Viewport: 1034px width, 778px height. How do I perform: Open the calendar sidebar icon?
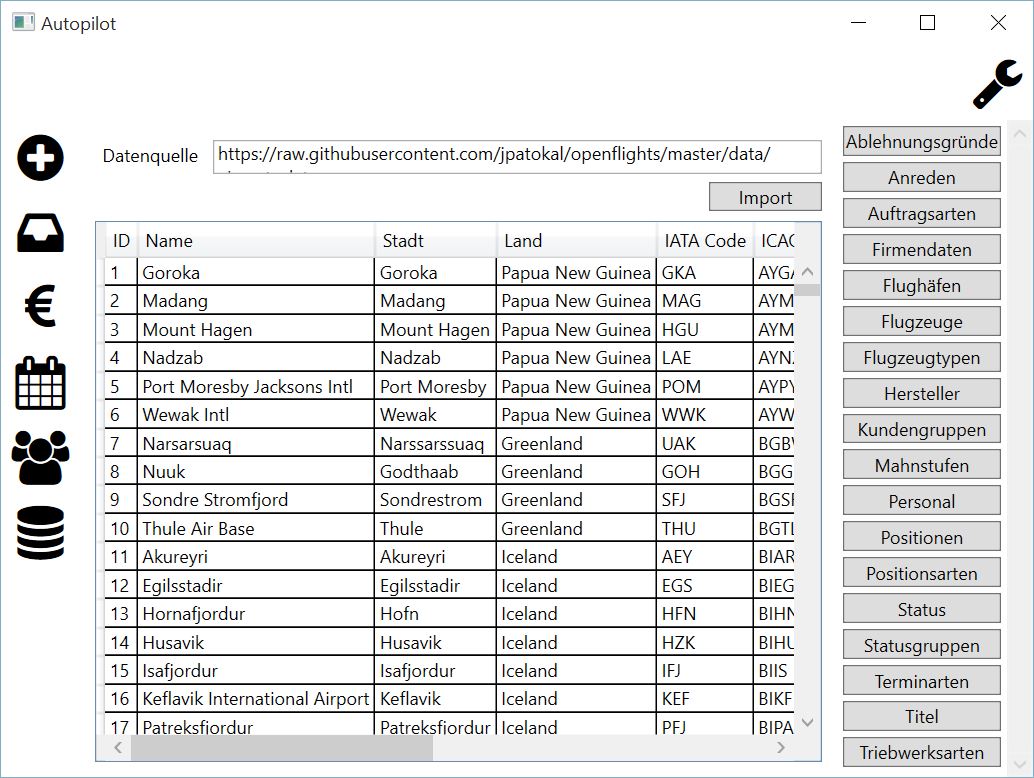[40, 383]
